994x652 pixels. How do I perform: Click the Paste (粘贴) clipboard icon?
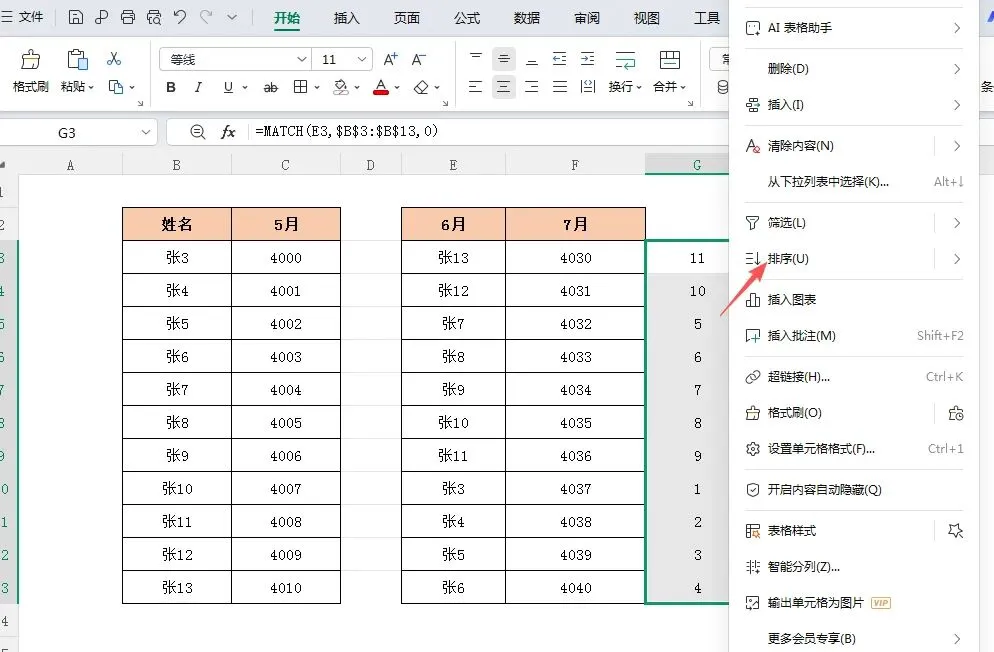(x=77, y=60)
